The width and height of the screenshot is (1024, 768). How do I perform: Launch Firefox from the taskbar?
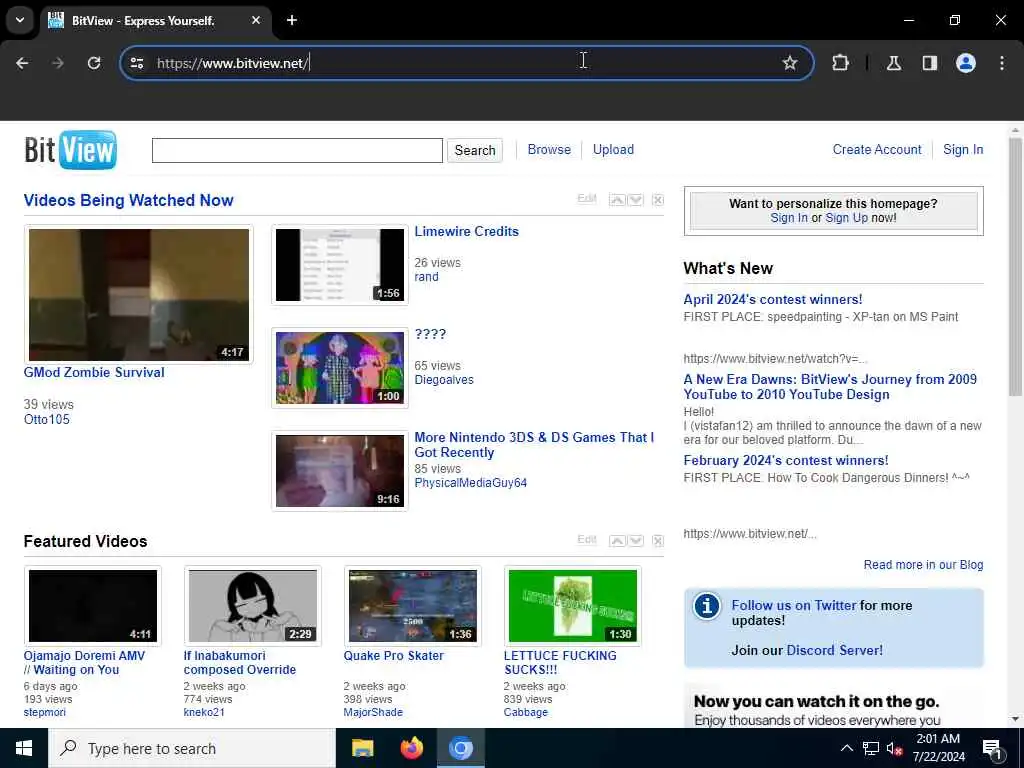411,748
